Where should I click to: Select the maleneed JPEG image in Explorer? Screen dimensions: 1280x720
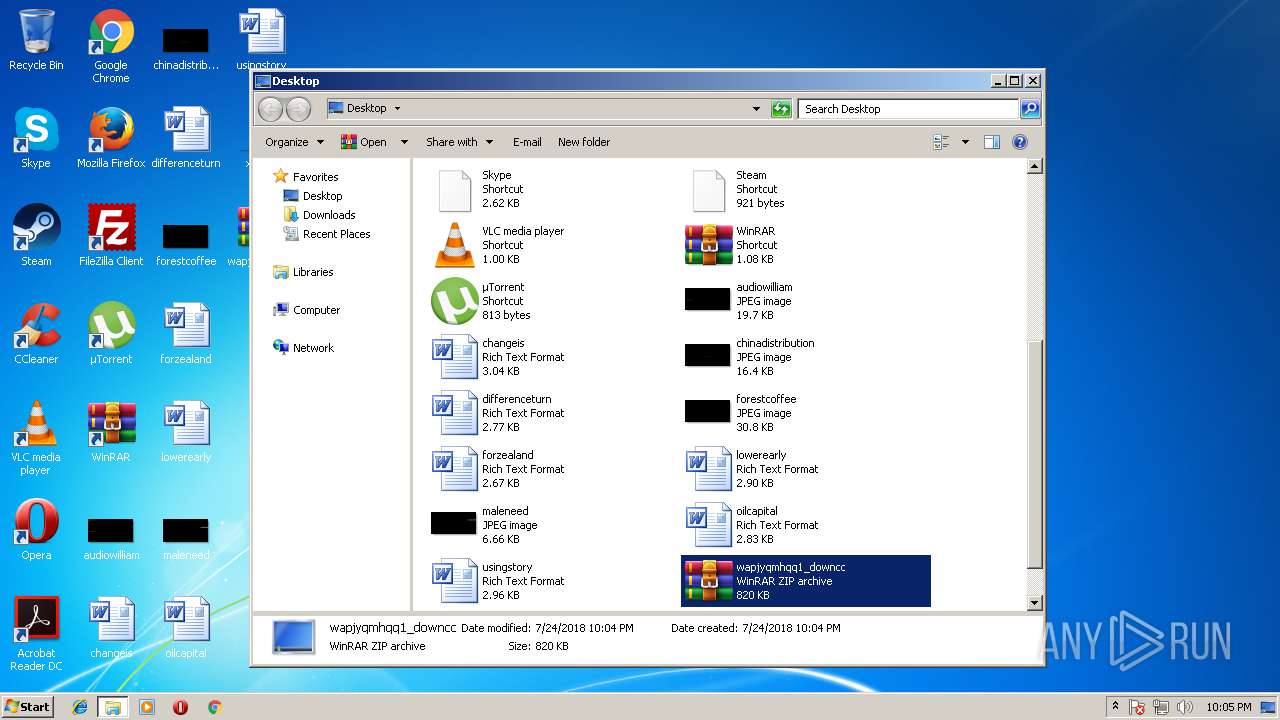[x=553, y=525]
